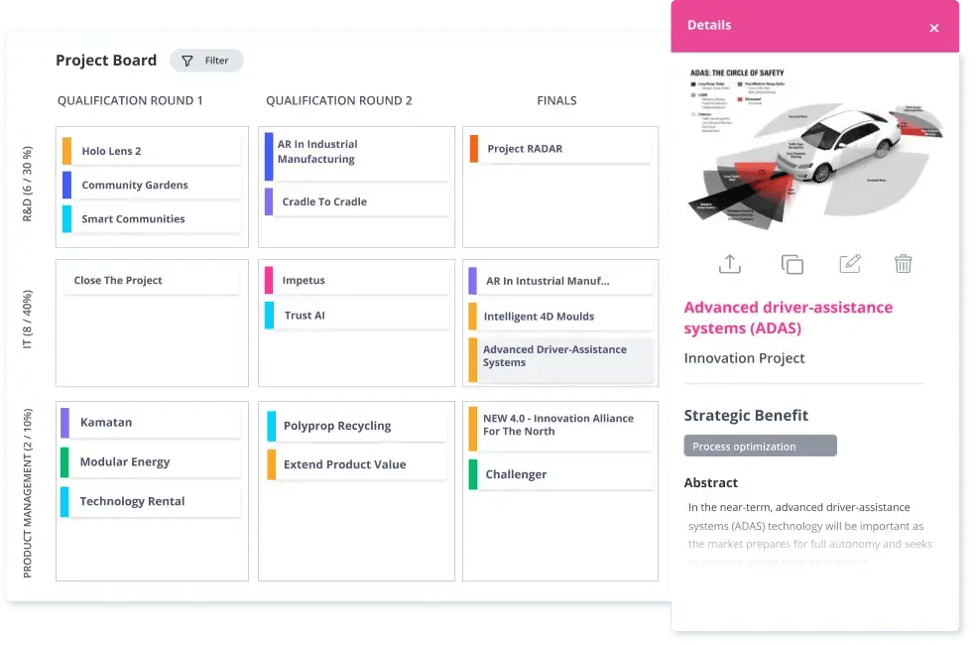Click the Finals column header
978x645 pixels.
557,101
